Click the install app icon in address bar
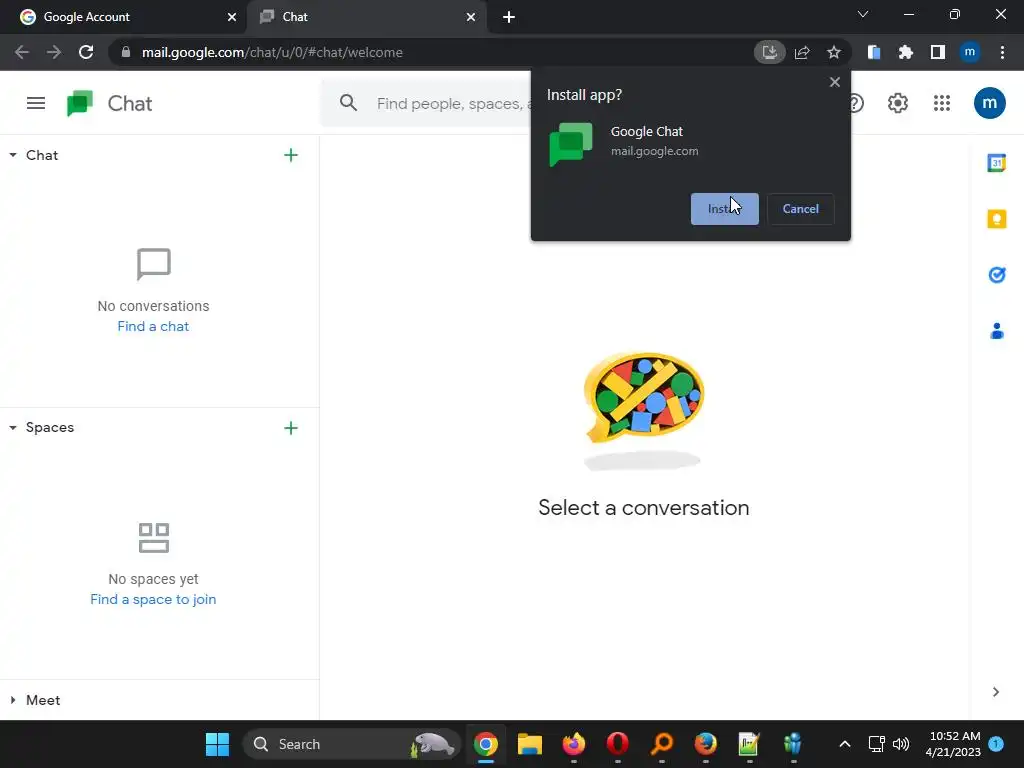 point(769,52)
